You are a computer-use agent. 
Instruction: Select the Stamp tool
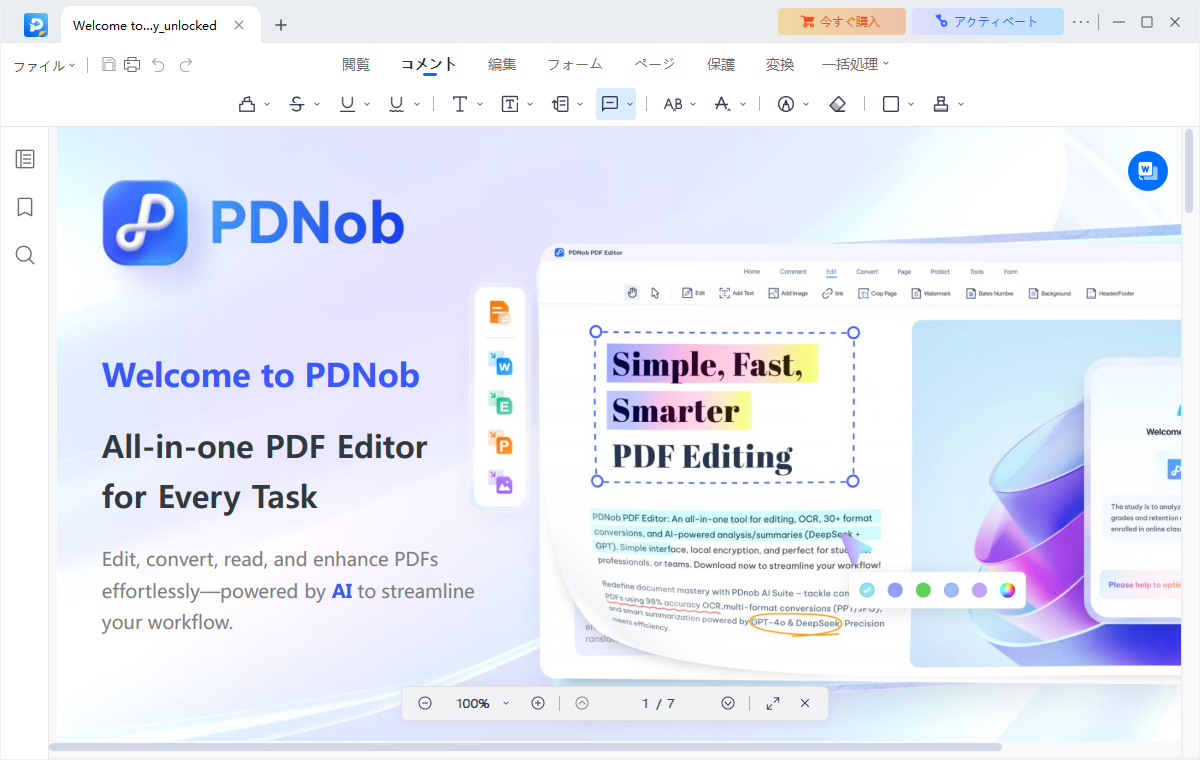pyautogui.click(x=940, y=104)
